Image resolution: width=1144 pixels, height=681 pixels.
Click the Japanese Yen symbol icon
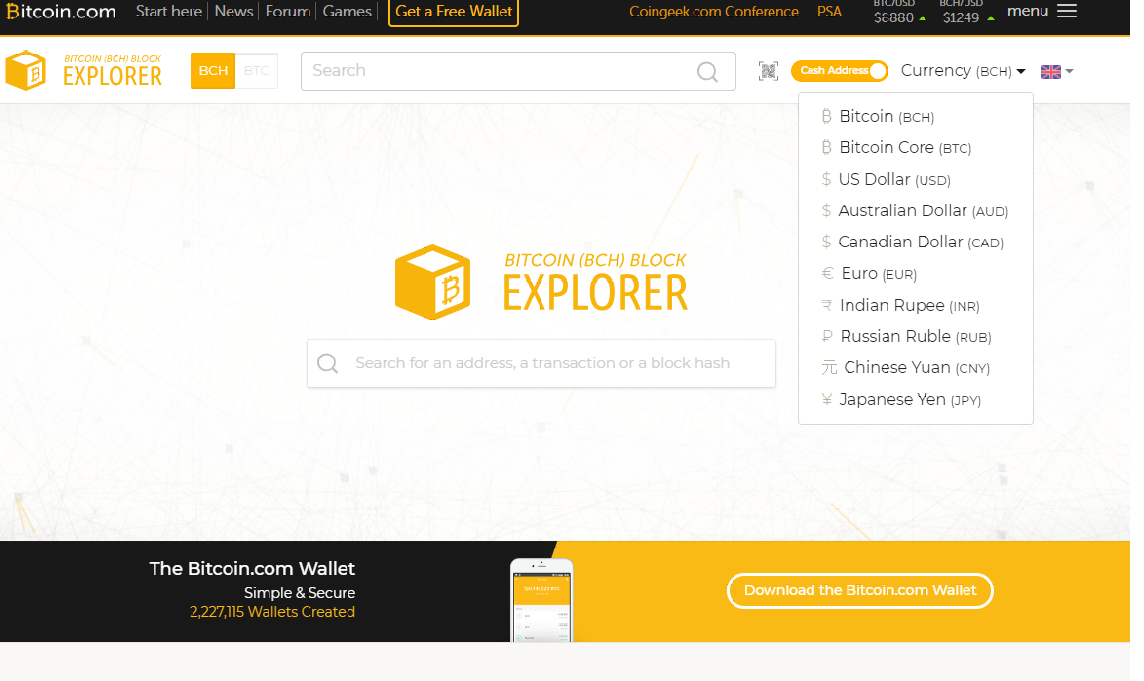(827, 399)
